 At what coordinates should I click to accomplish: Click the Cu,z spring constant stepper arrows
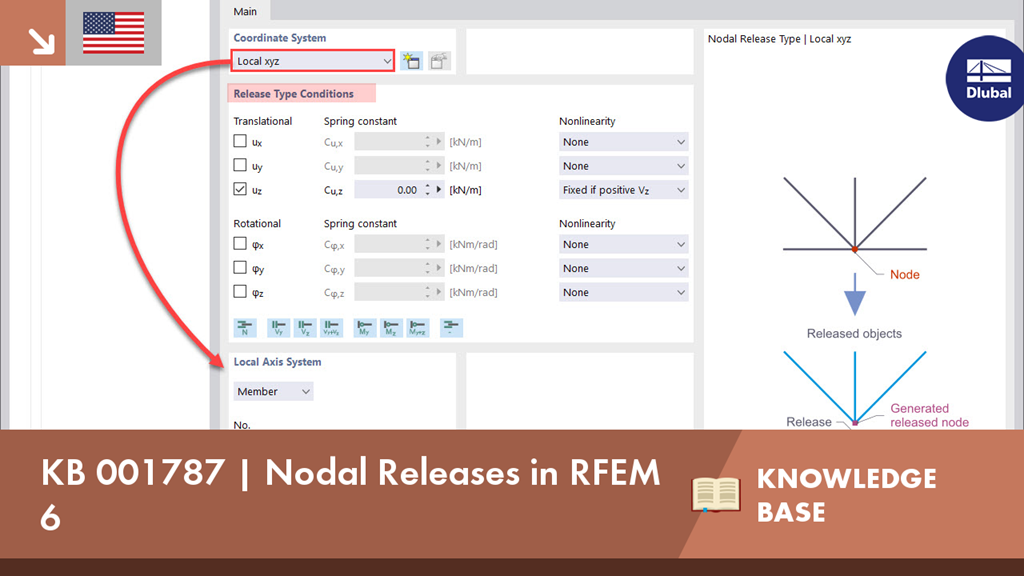[428, 190]
